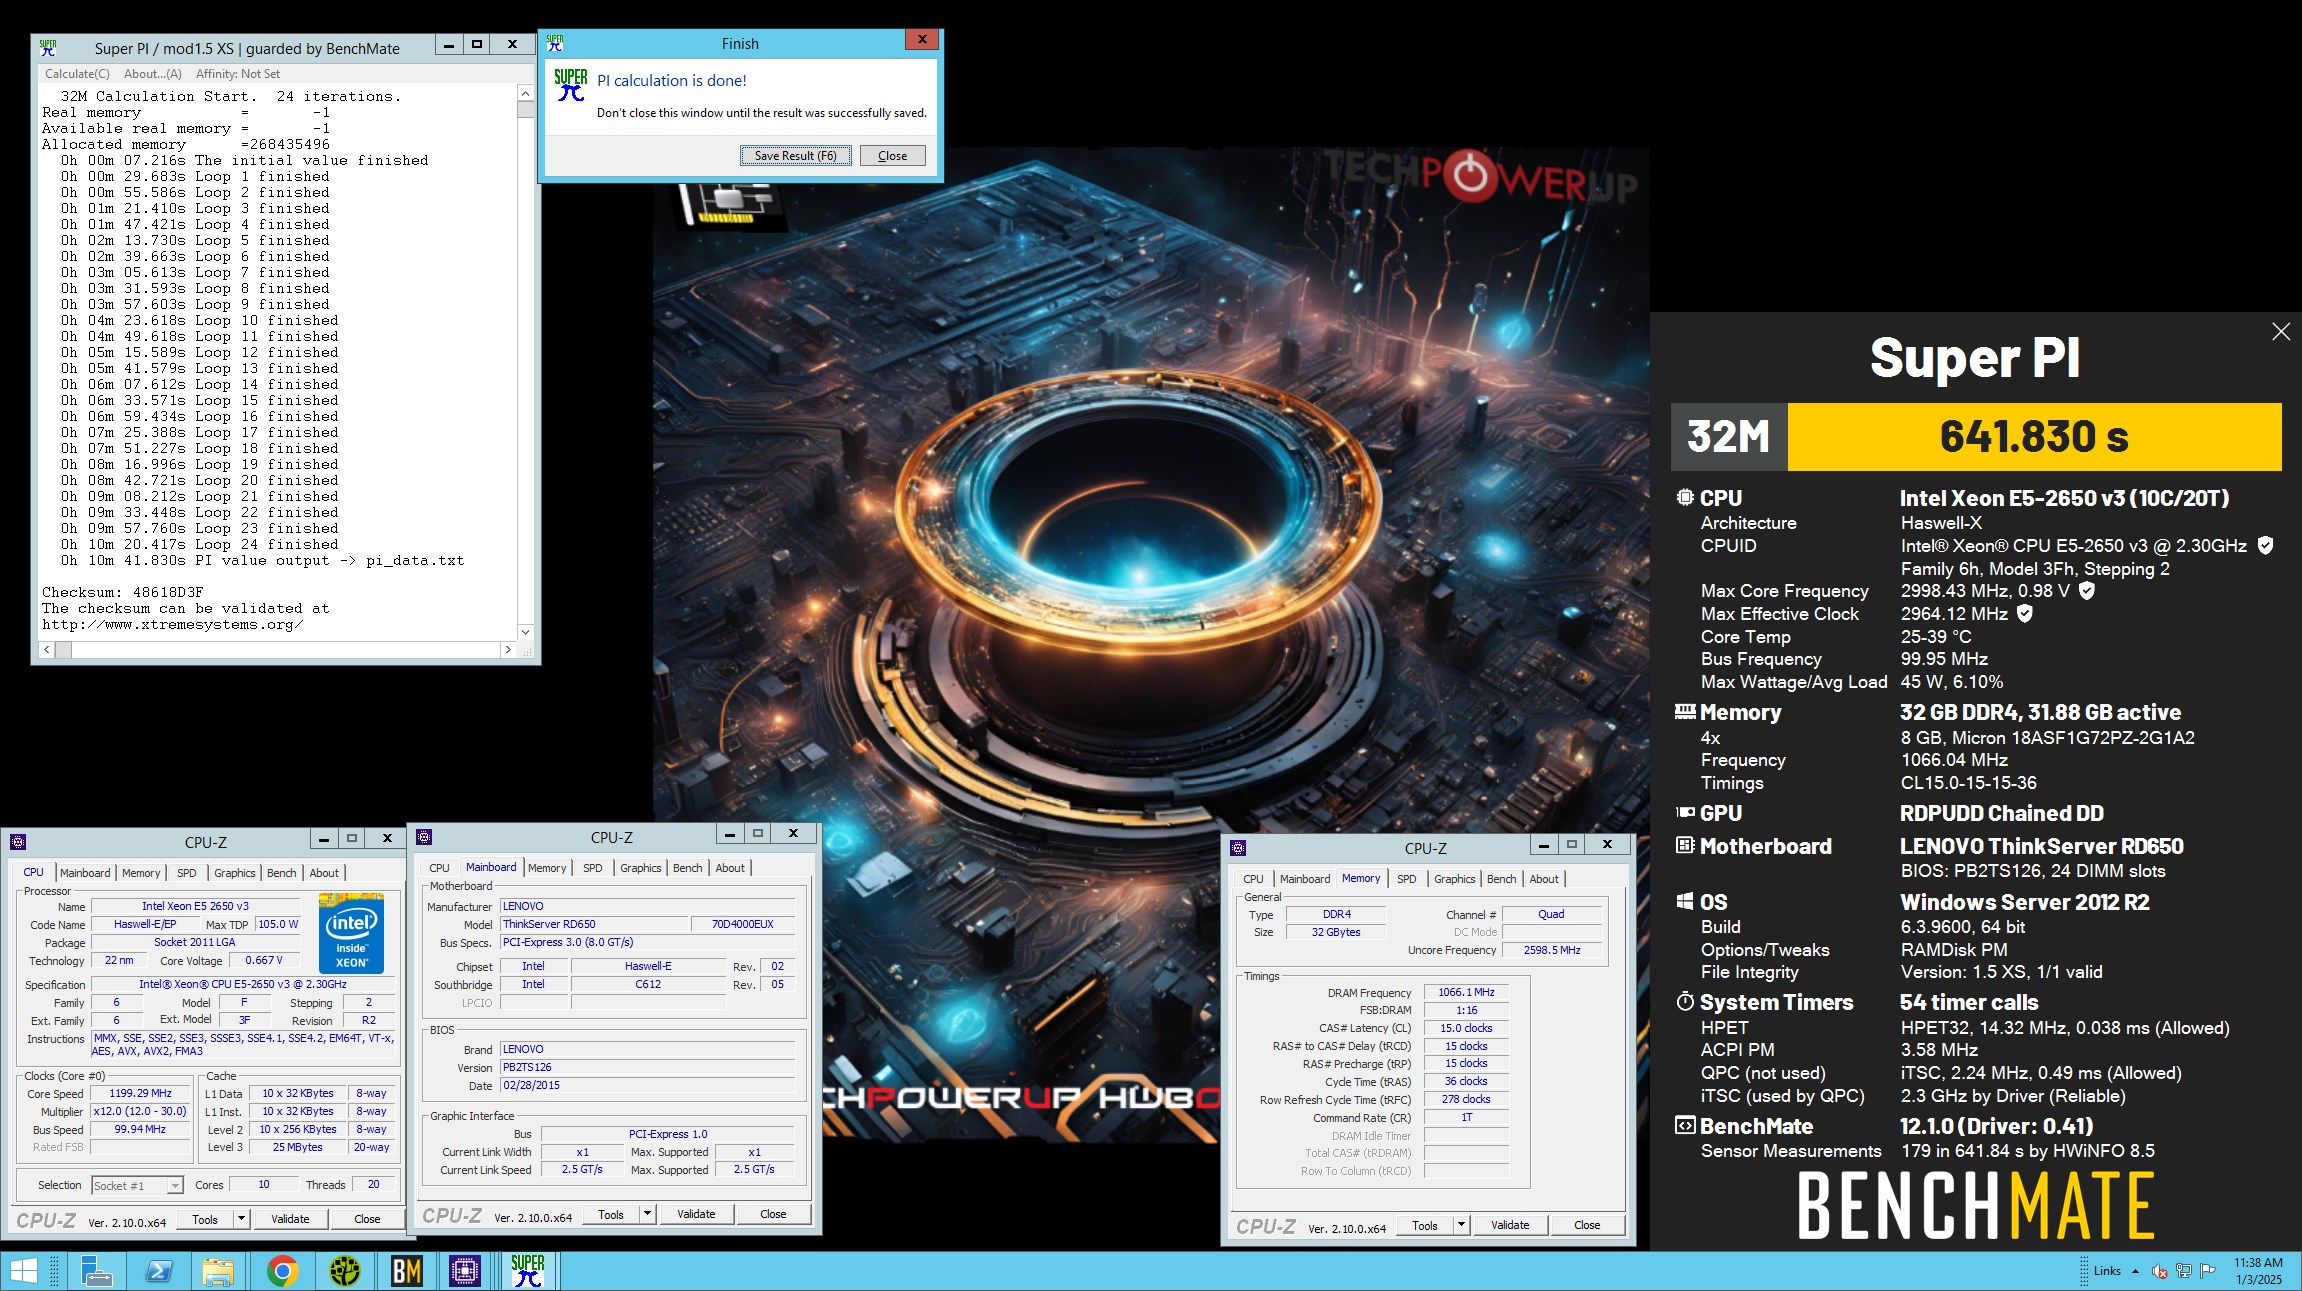
Task: Open the Tools dropdown arrow in the CPU tab window
Action: click(x=241, y=1219)
